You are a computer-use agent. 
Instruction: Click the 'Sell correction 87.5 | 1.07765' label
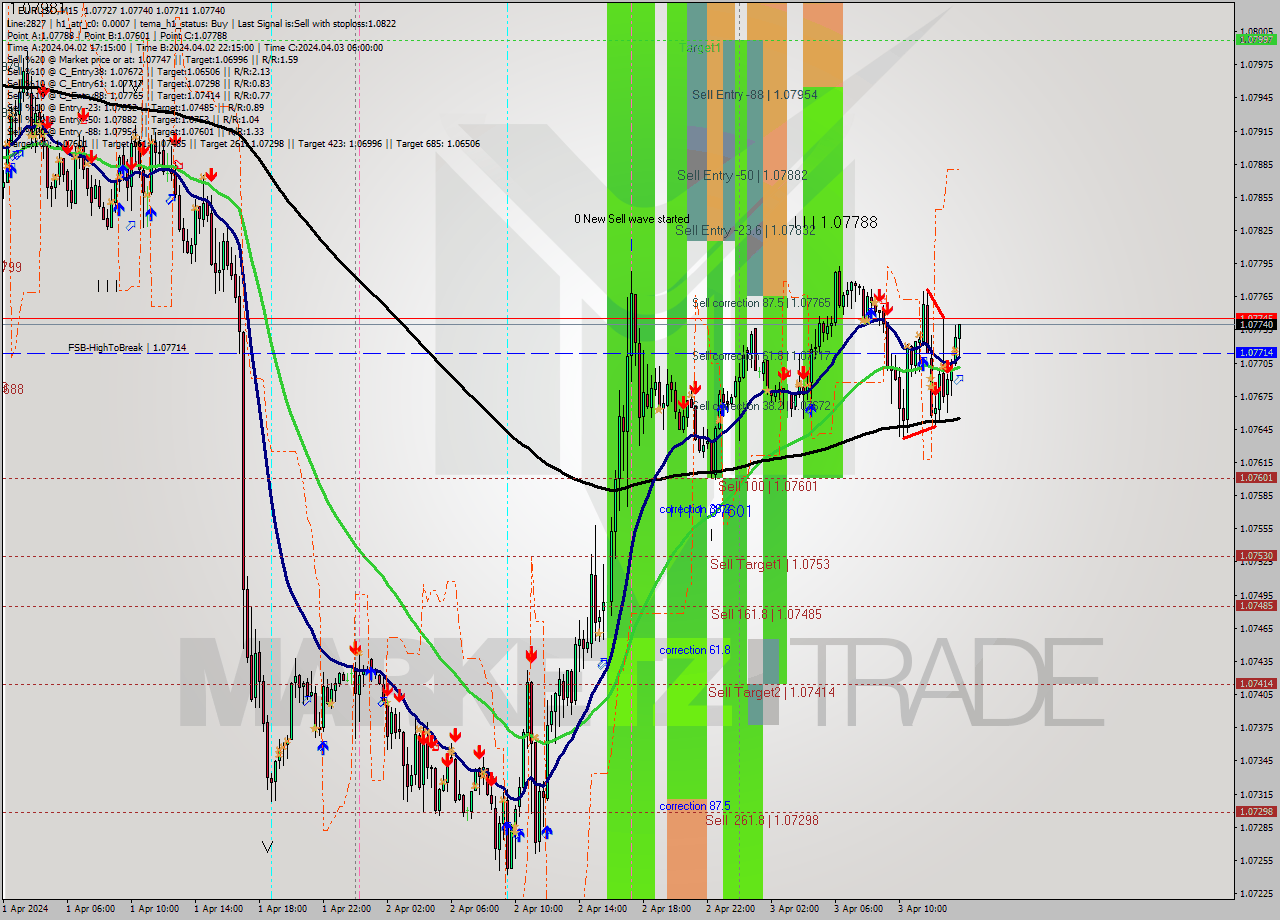pyautogui.click(x=761, y=302)
